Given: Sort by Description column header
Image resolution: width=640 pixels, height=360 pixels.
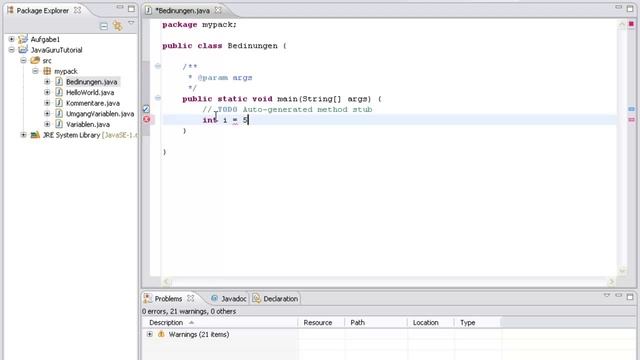Looking at the screenshot, I should coord(220,322).
